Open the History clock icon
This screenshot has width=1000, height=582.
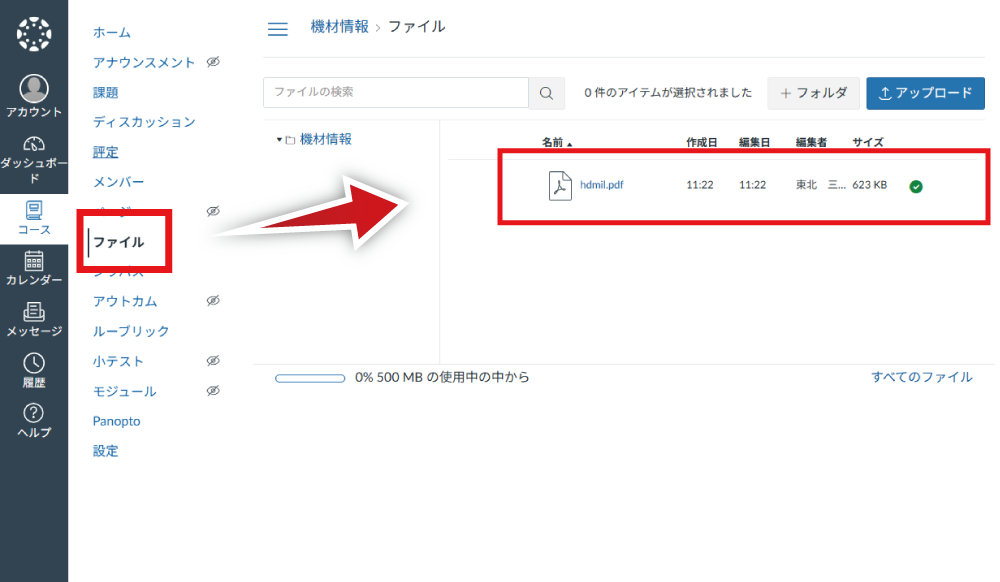point(34,362)
